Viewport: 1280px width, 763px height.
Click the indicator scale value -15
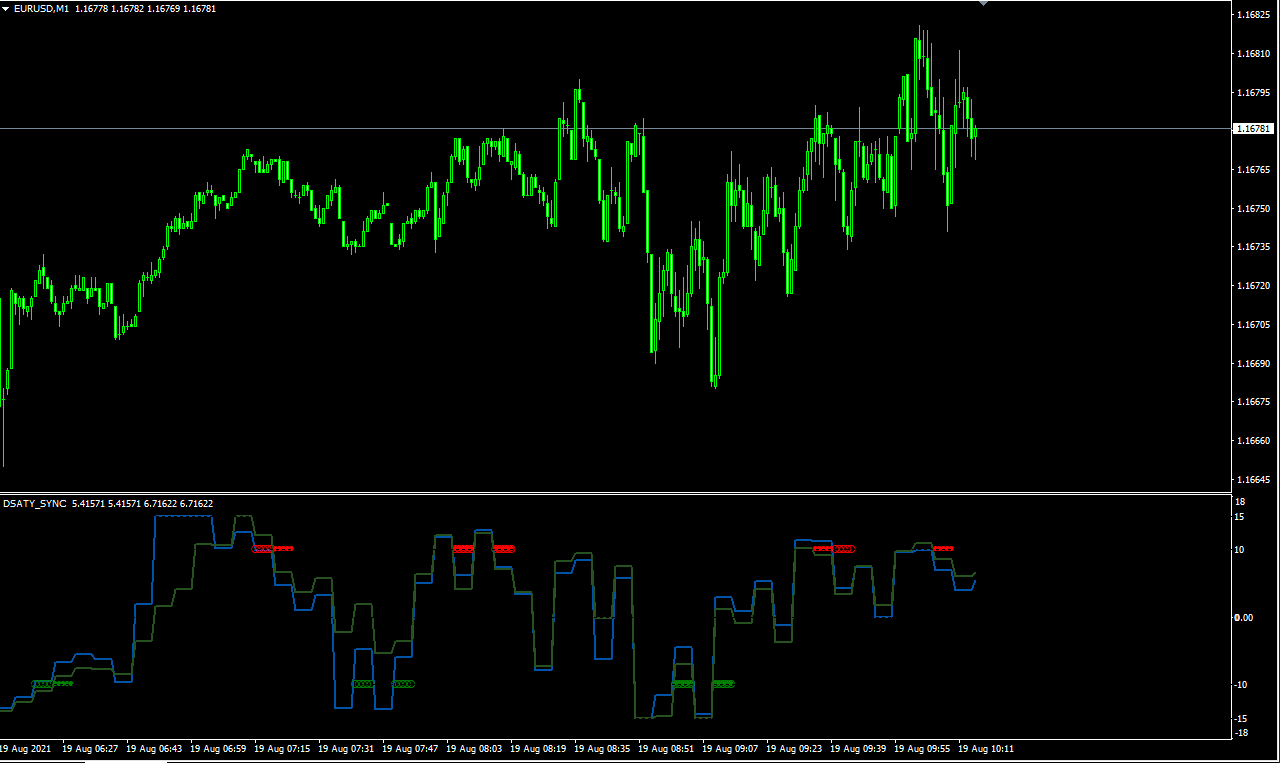[x=1241, y=718]
